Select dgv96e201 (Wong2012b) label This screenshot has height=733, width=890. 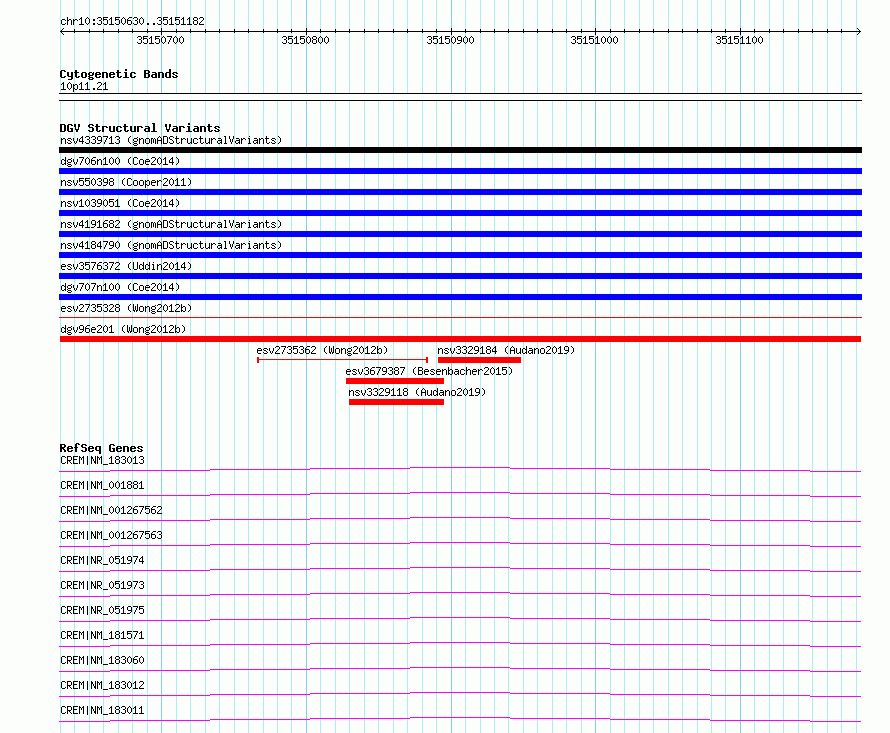[x=123, y=329]
